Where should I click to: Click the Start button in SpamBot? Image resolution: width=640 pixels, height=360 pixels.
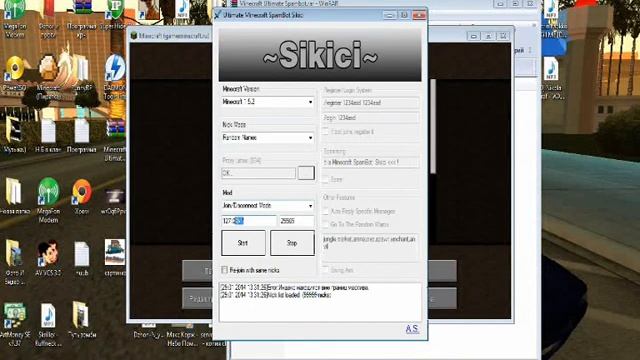[x=243, y=243]
